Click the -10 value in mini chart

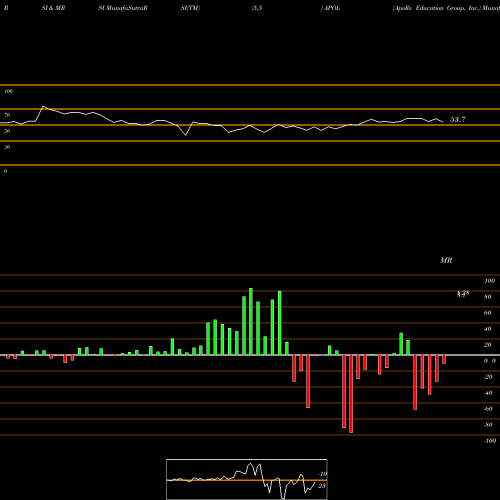(322, 474)
